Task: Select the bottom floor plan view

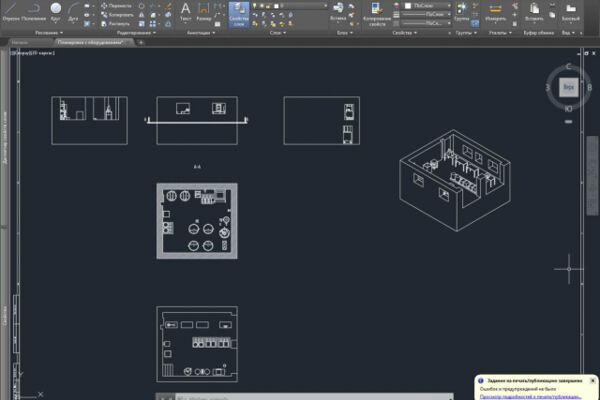Action: pos(197,344)
